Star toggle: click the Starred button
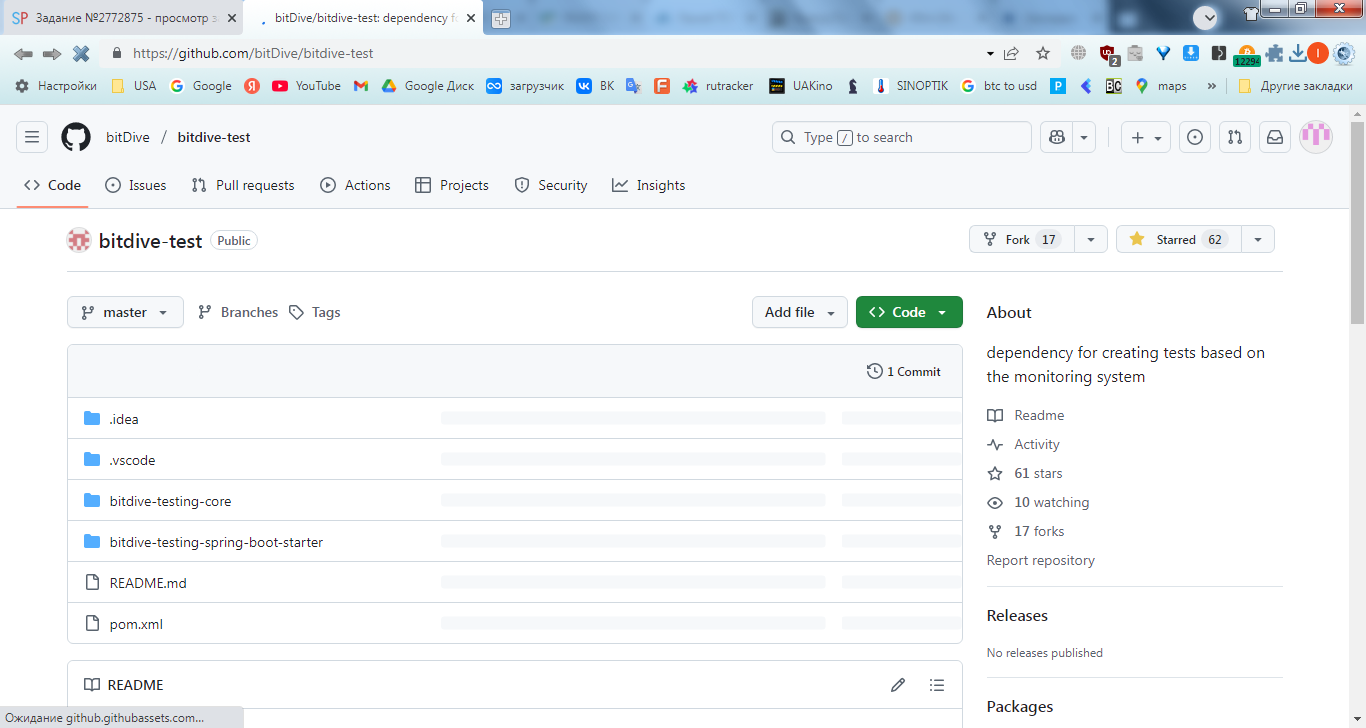This screenshot has width=1366, height=728. tap(1179, 239)
